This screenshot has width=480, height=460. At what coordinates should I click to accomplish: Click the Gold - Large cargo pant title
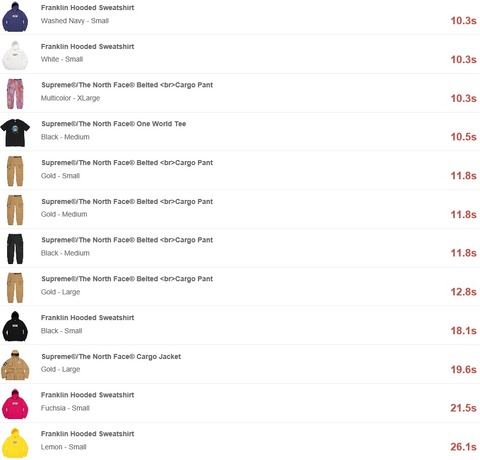[x=127, y=279]
